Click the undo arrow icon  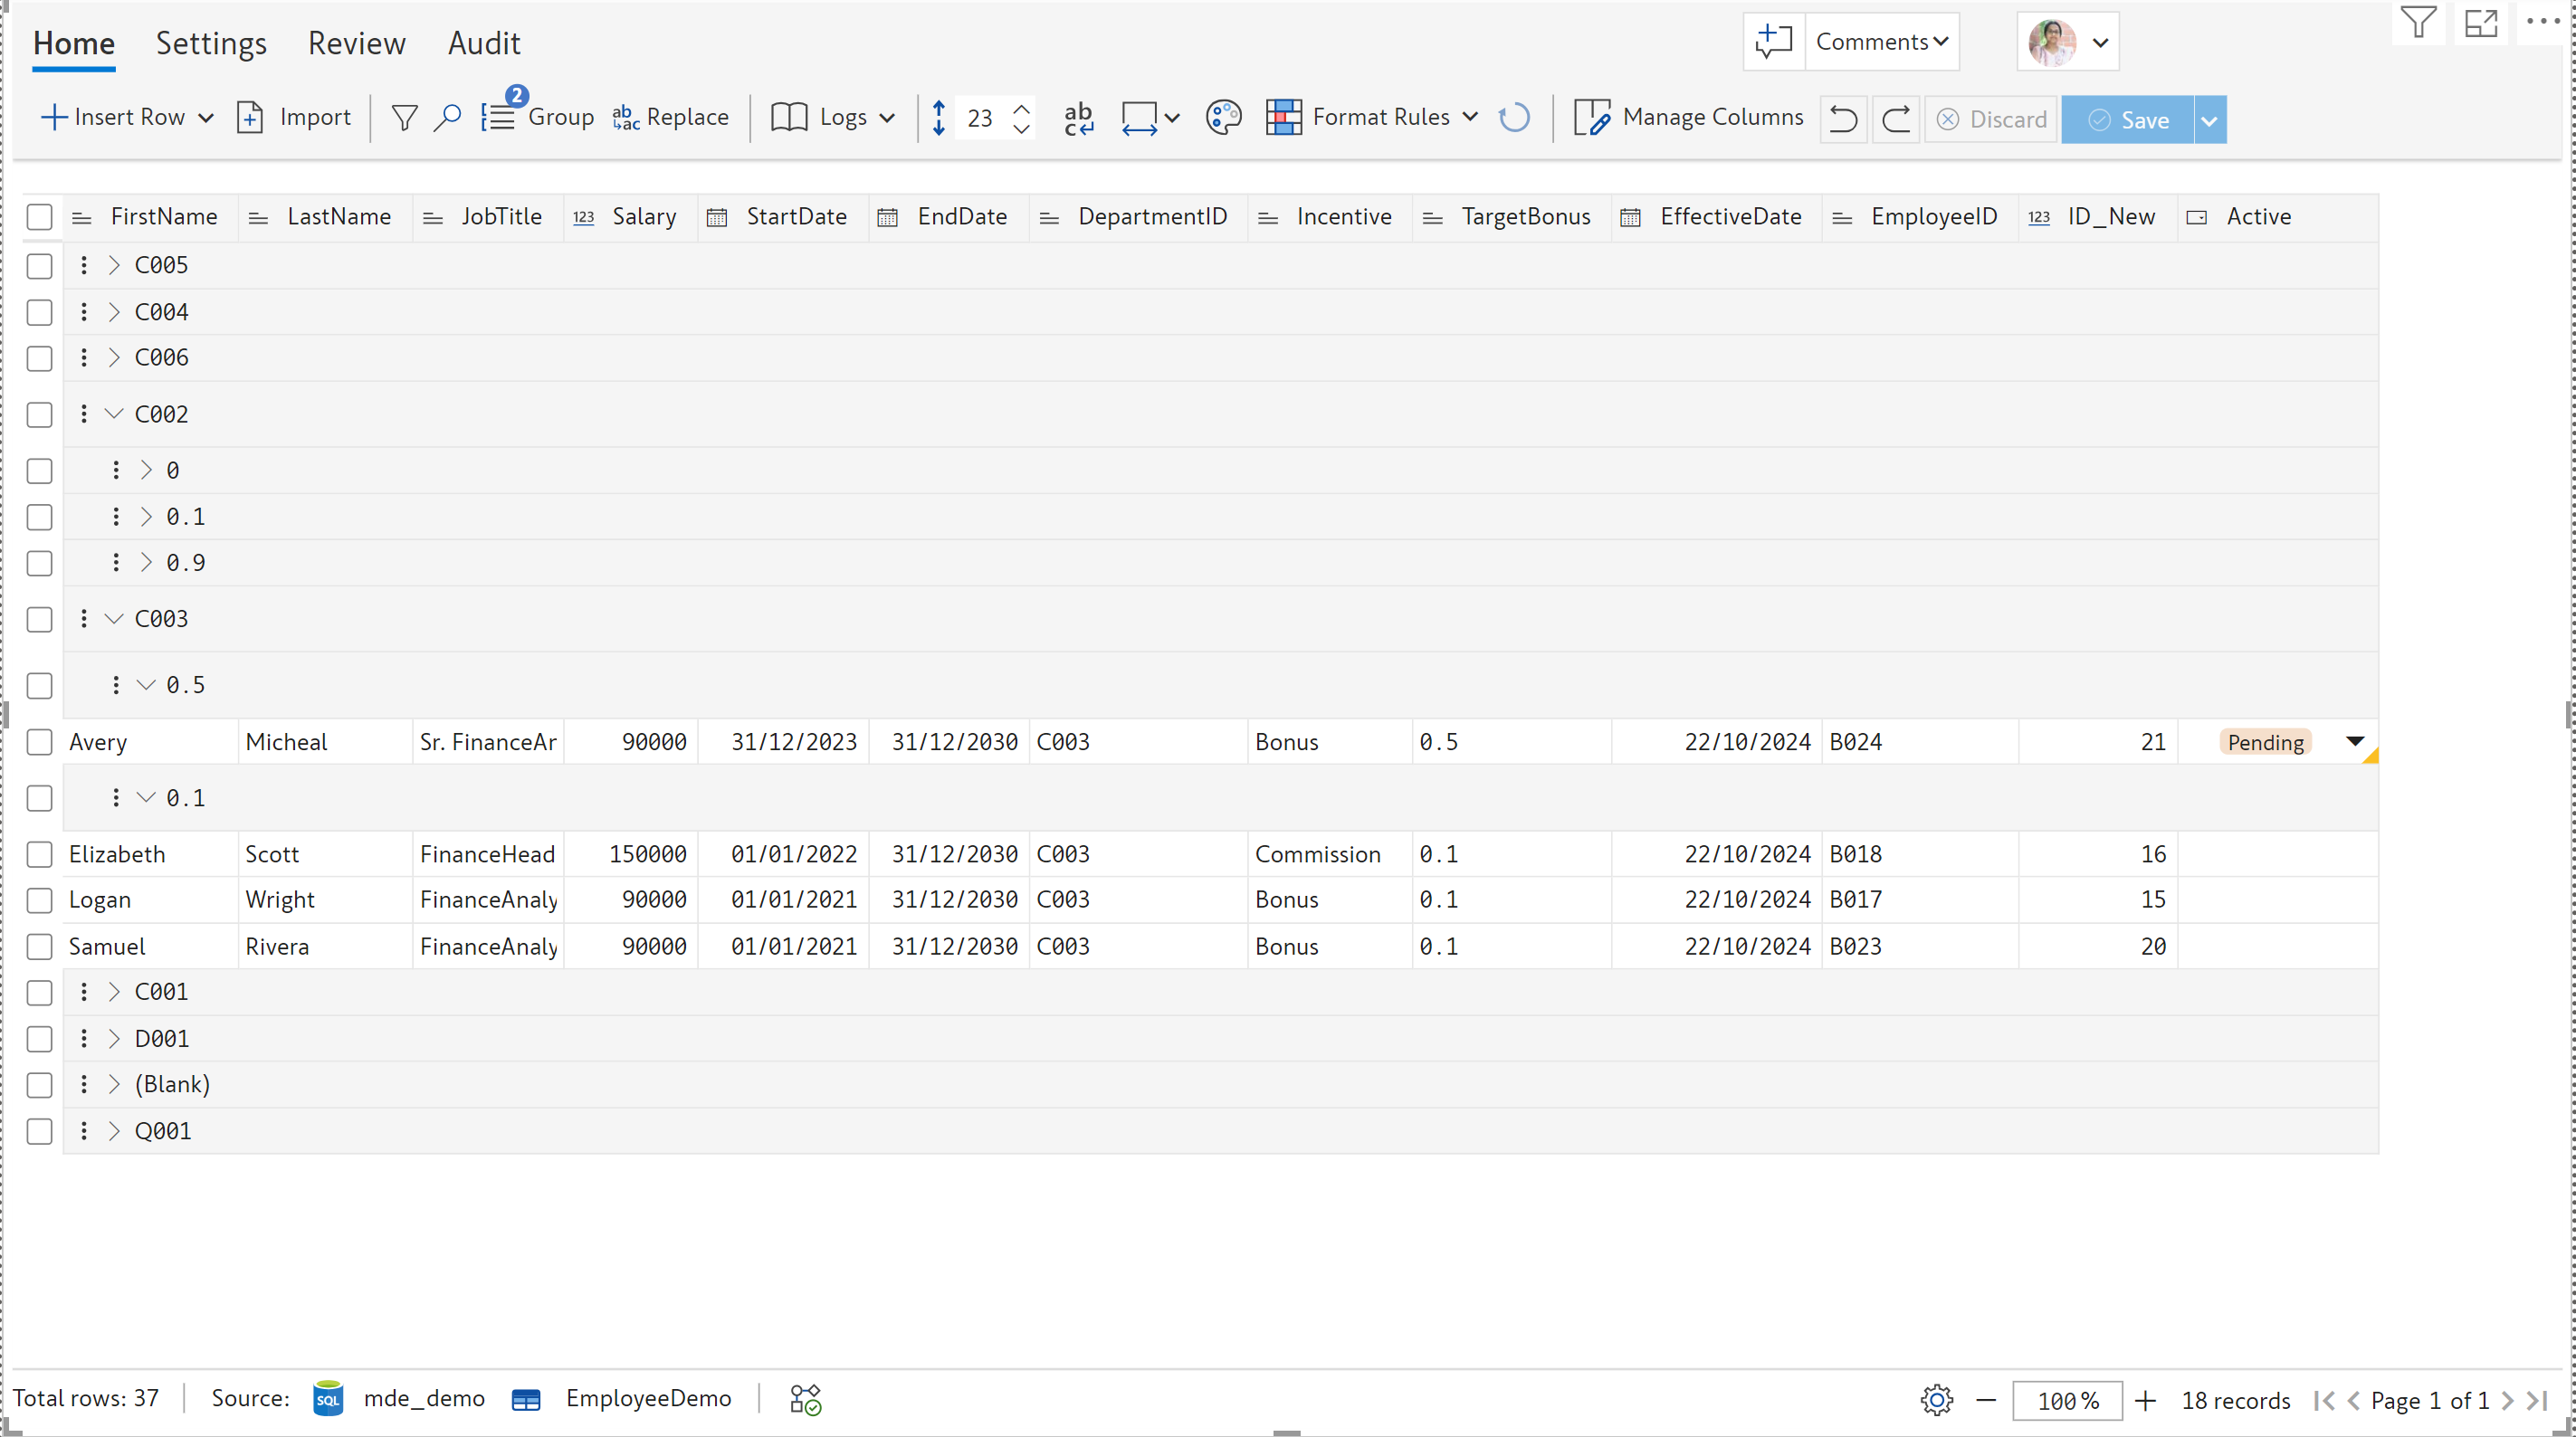pyautogui.click(x=1843, y=119)
